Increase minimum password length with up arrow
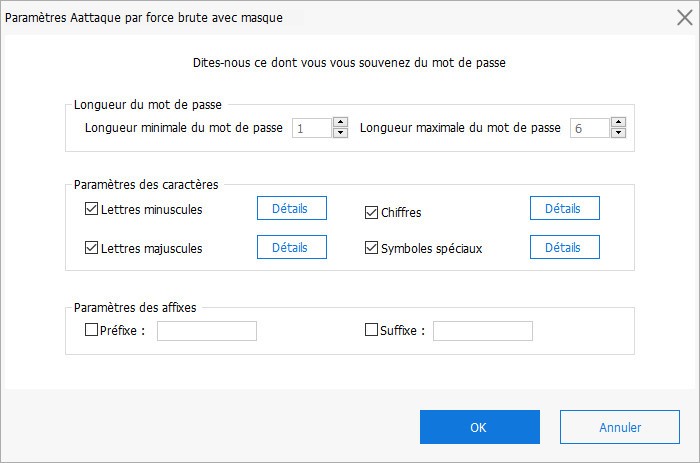Image resolution: width=700 pixels, height=463 pixels. point(340,122)
